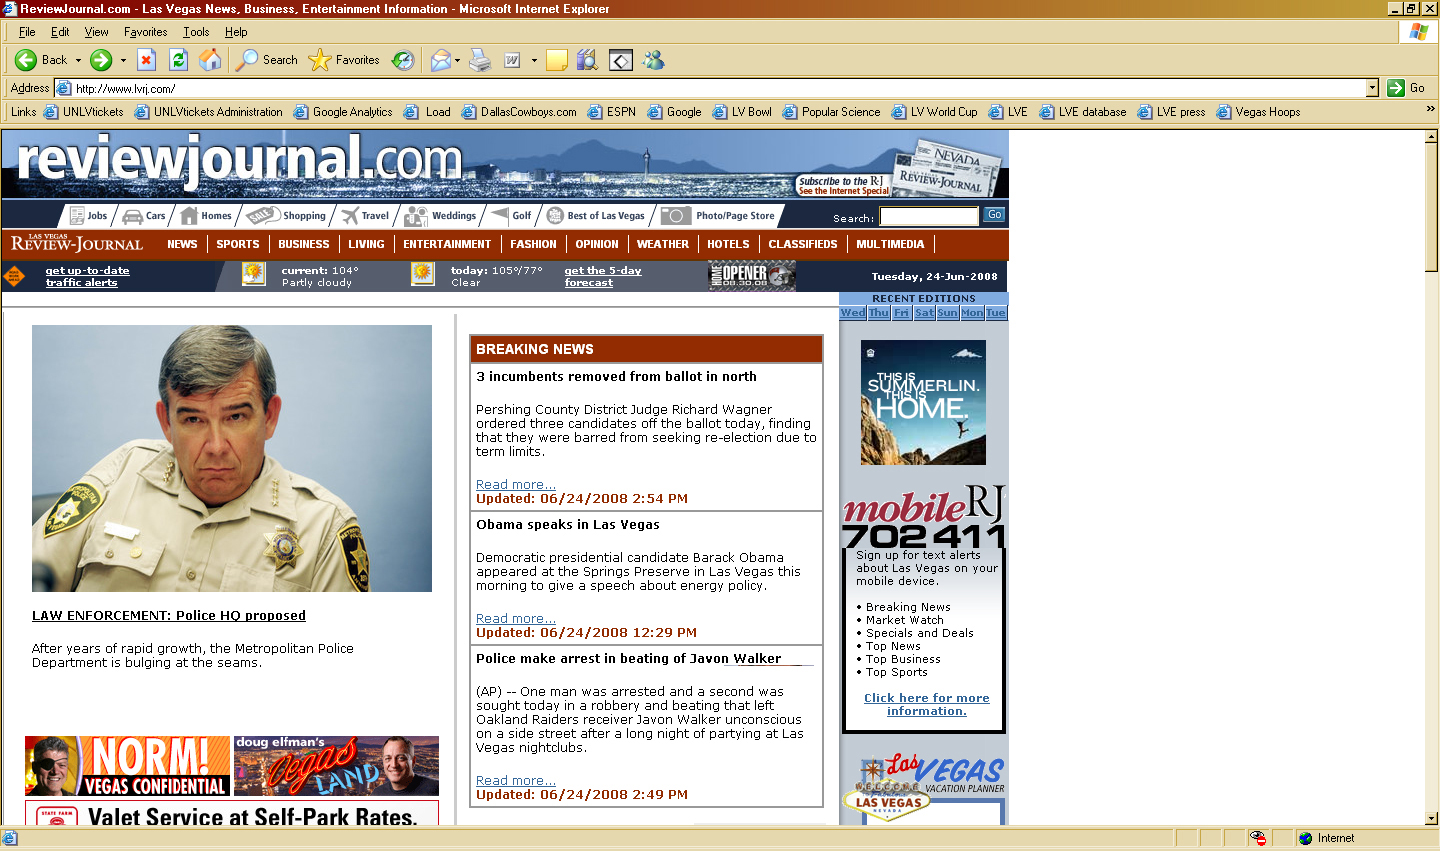Select the SPORTS navigation tab
The height and width of the screenshot is (851, 1440).
[x=238, y=244]
